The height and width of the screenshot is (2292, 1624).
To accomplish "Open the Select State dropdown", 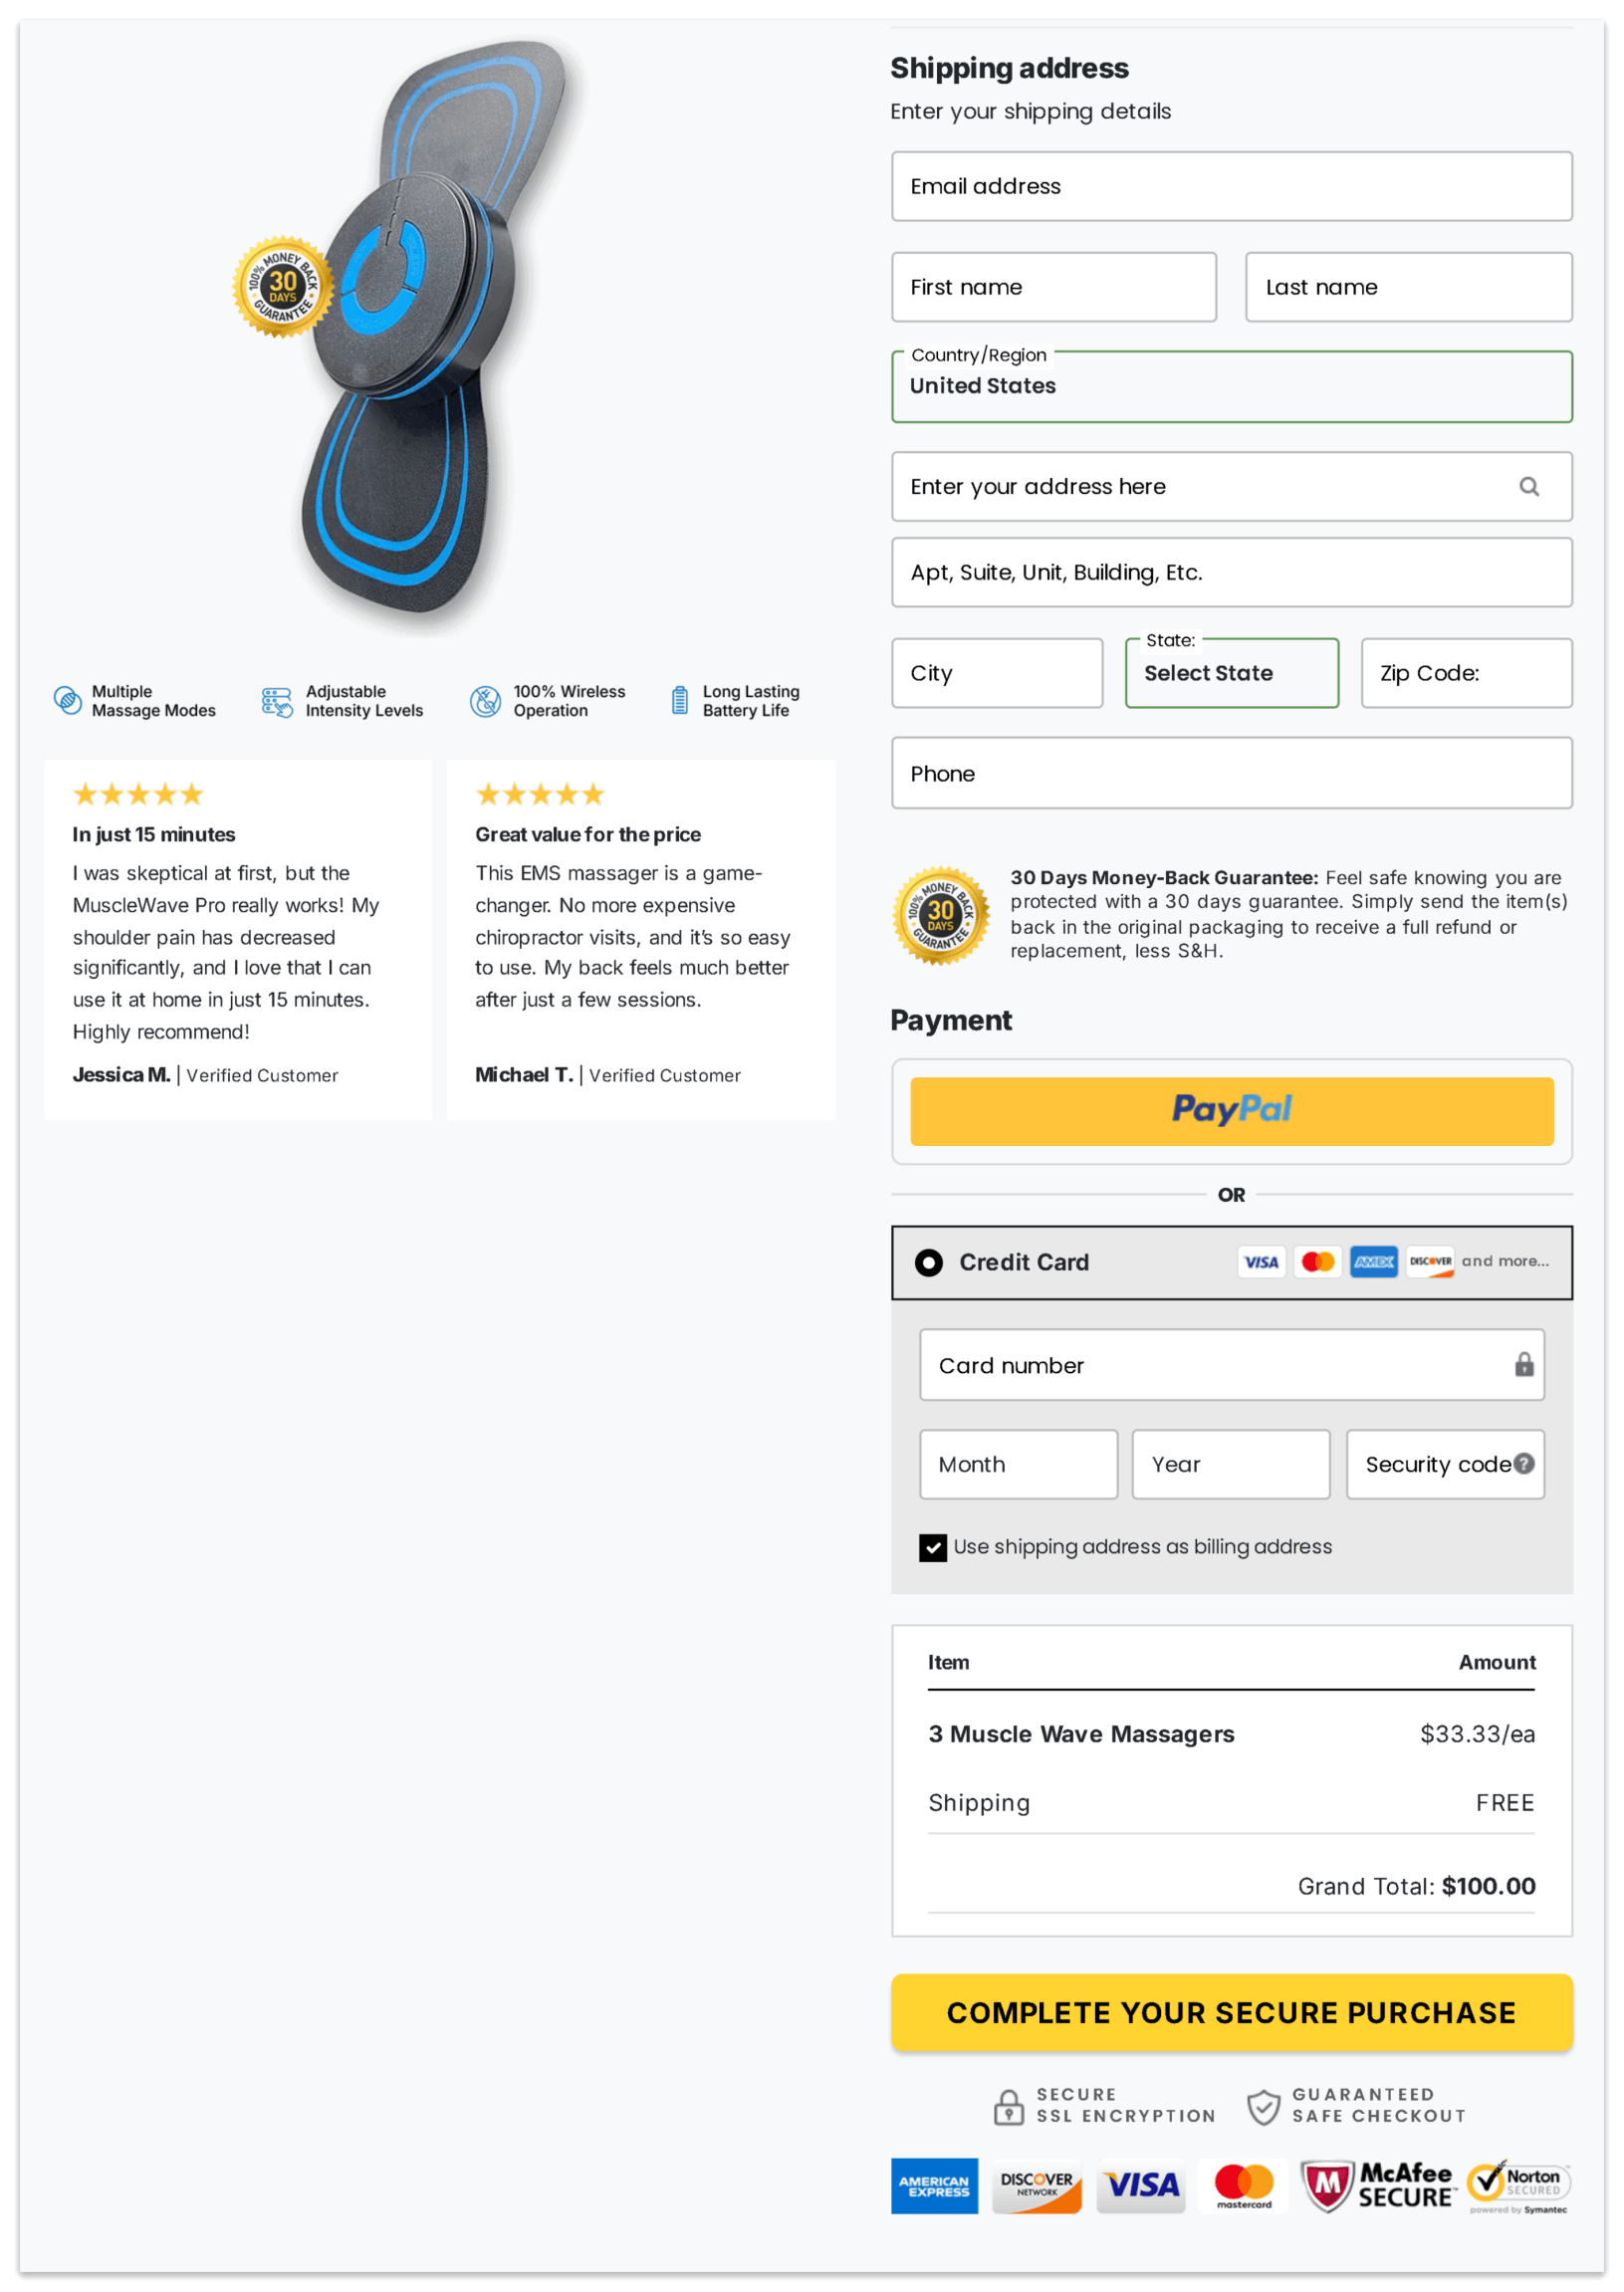I will tap(1232, 673).
